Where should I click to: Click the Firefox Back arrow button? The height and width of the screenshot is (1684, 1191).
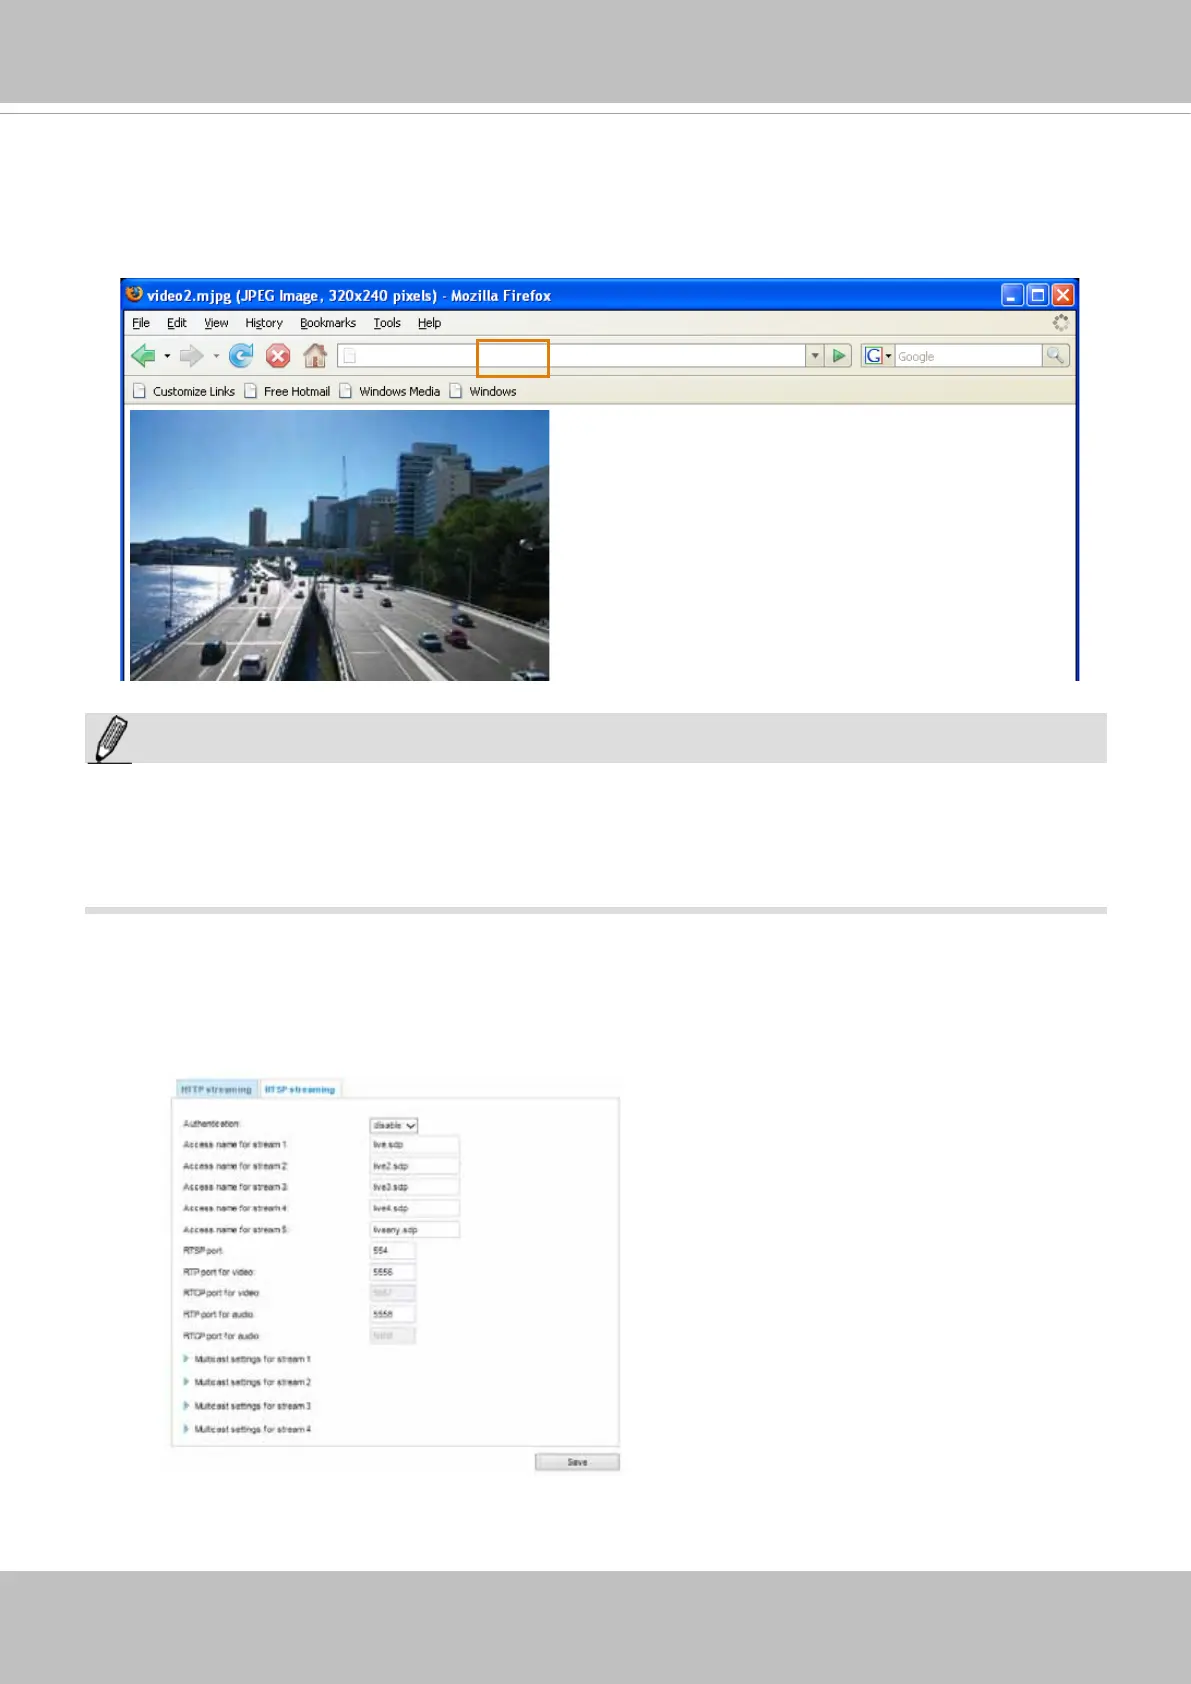click(x=143, y=355)
